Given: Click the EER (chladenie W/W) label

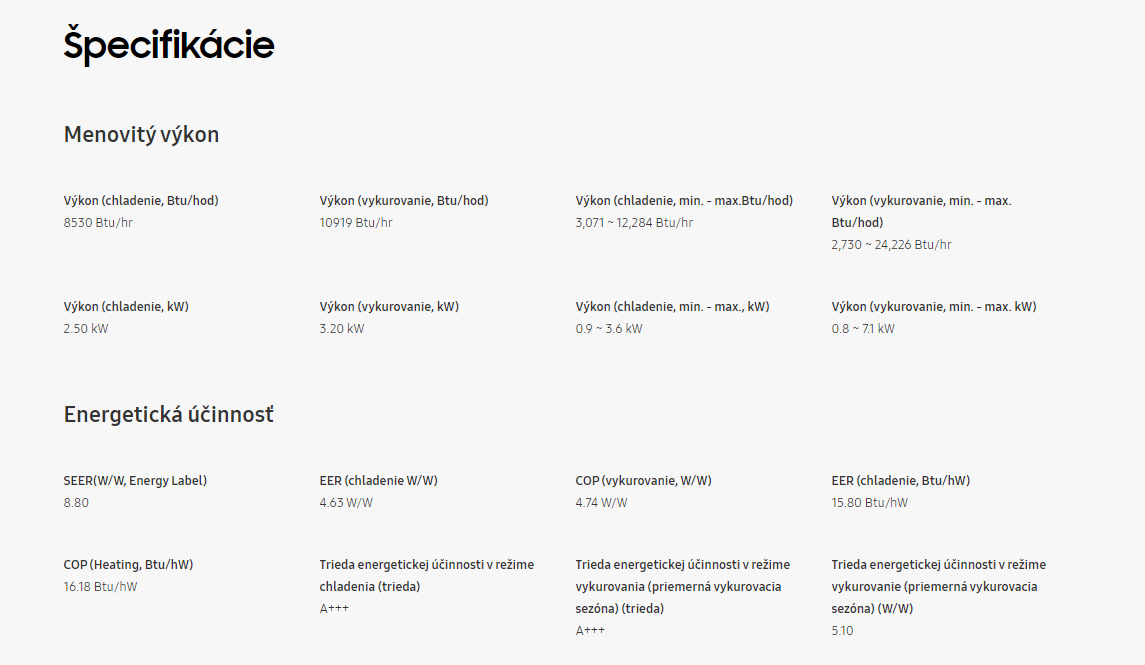Looking at the screenshot, I should (378, 480).
